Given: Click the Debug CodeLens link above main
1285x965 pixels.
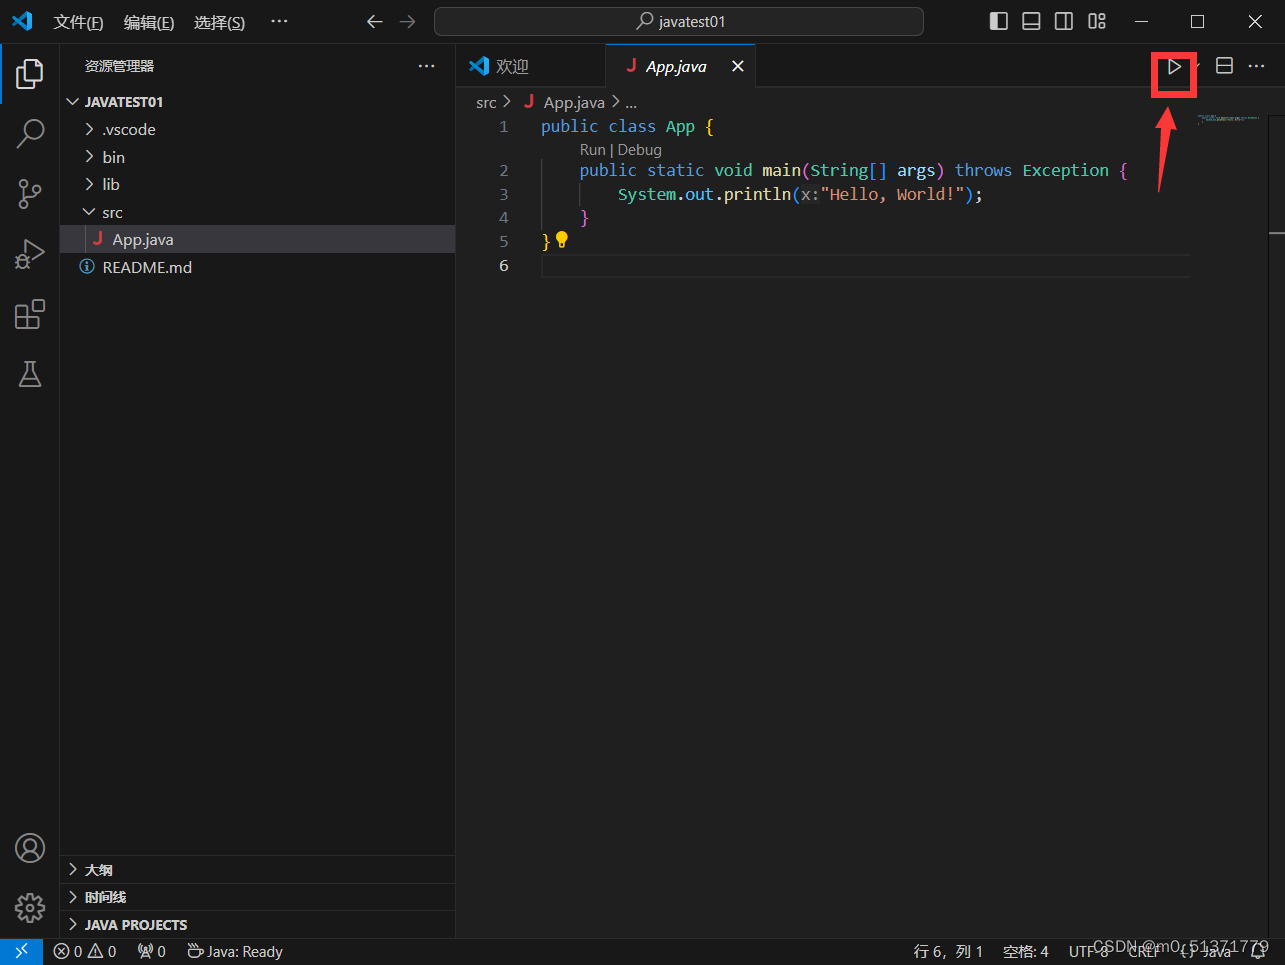Looking at the screenshot, I should [x=639, y=150].
